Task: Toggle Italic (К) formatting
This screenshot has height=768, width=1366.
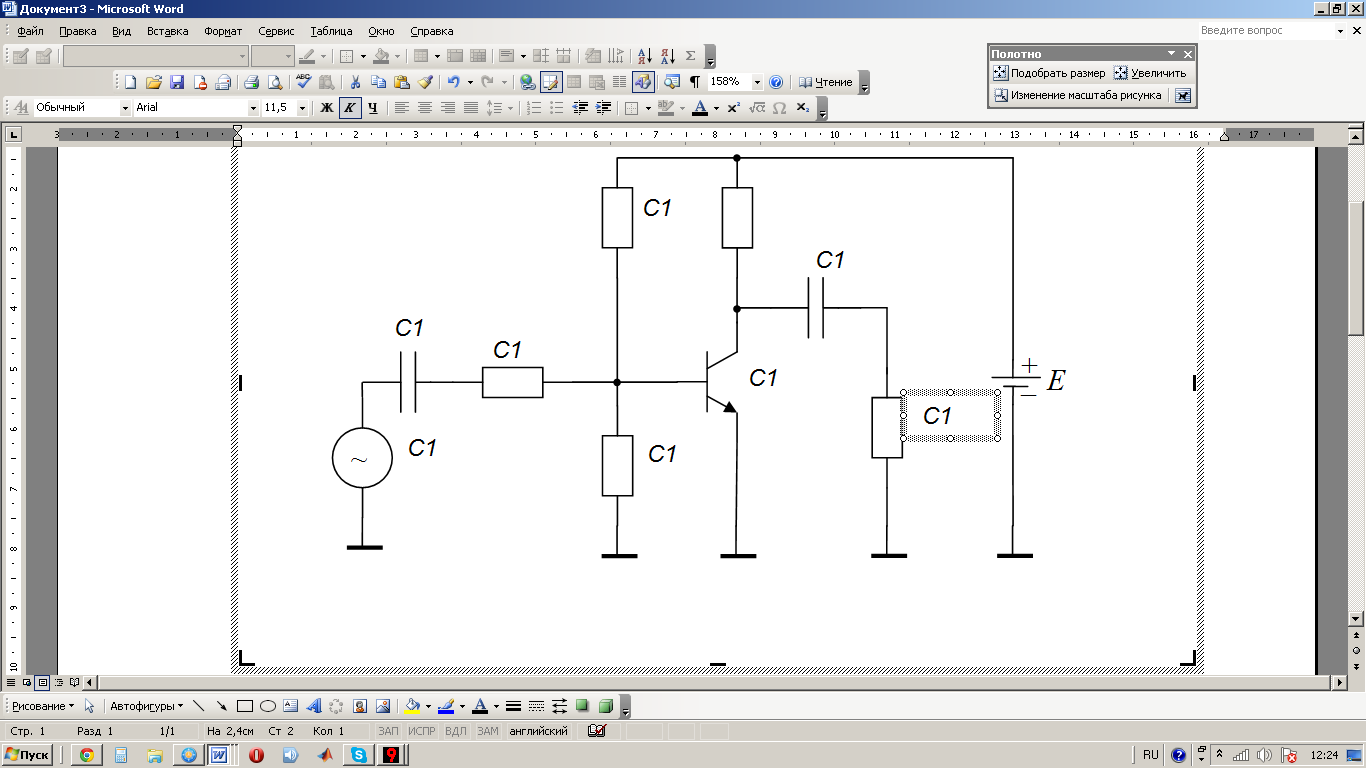Action: tap(350, 107)
